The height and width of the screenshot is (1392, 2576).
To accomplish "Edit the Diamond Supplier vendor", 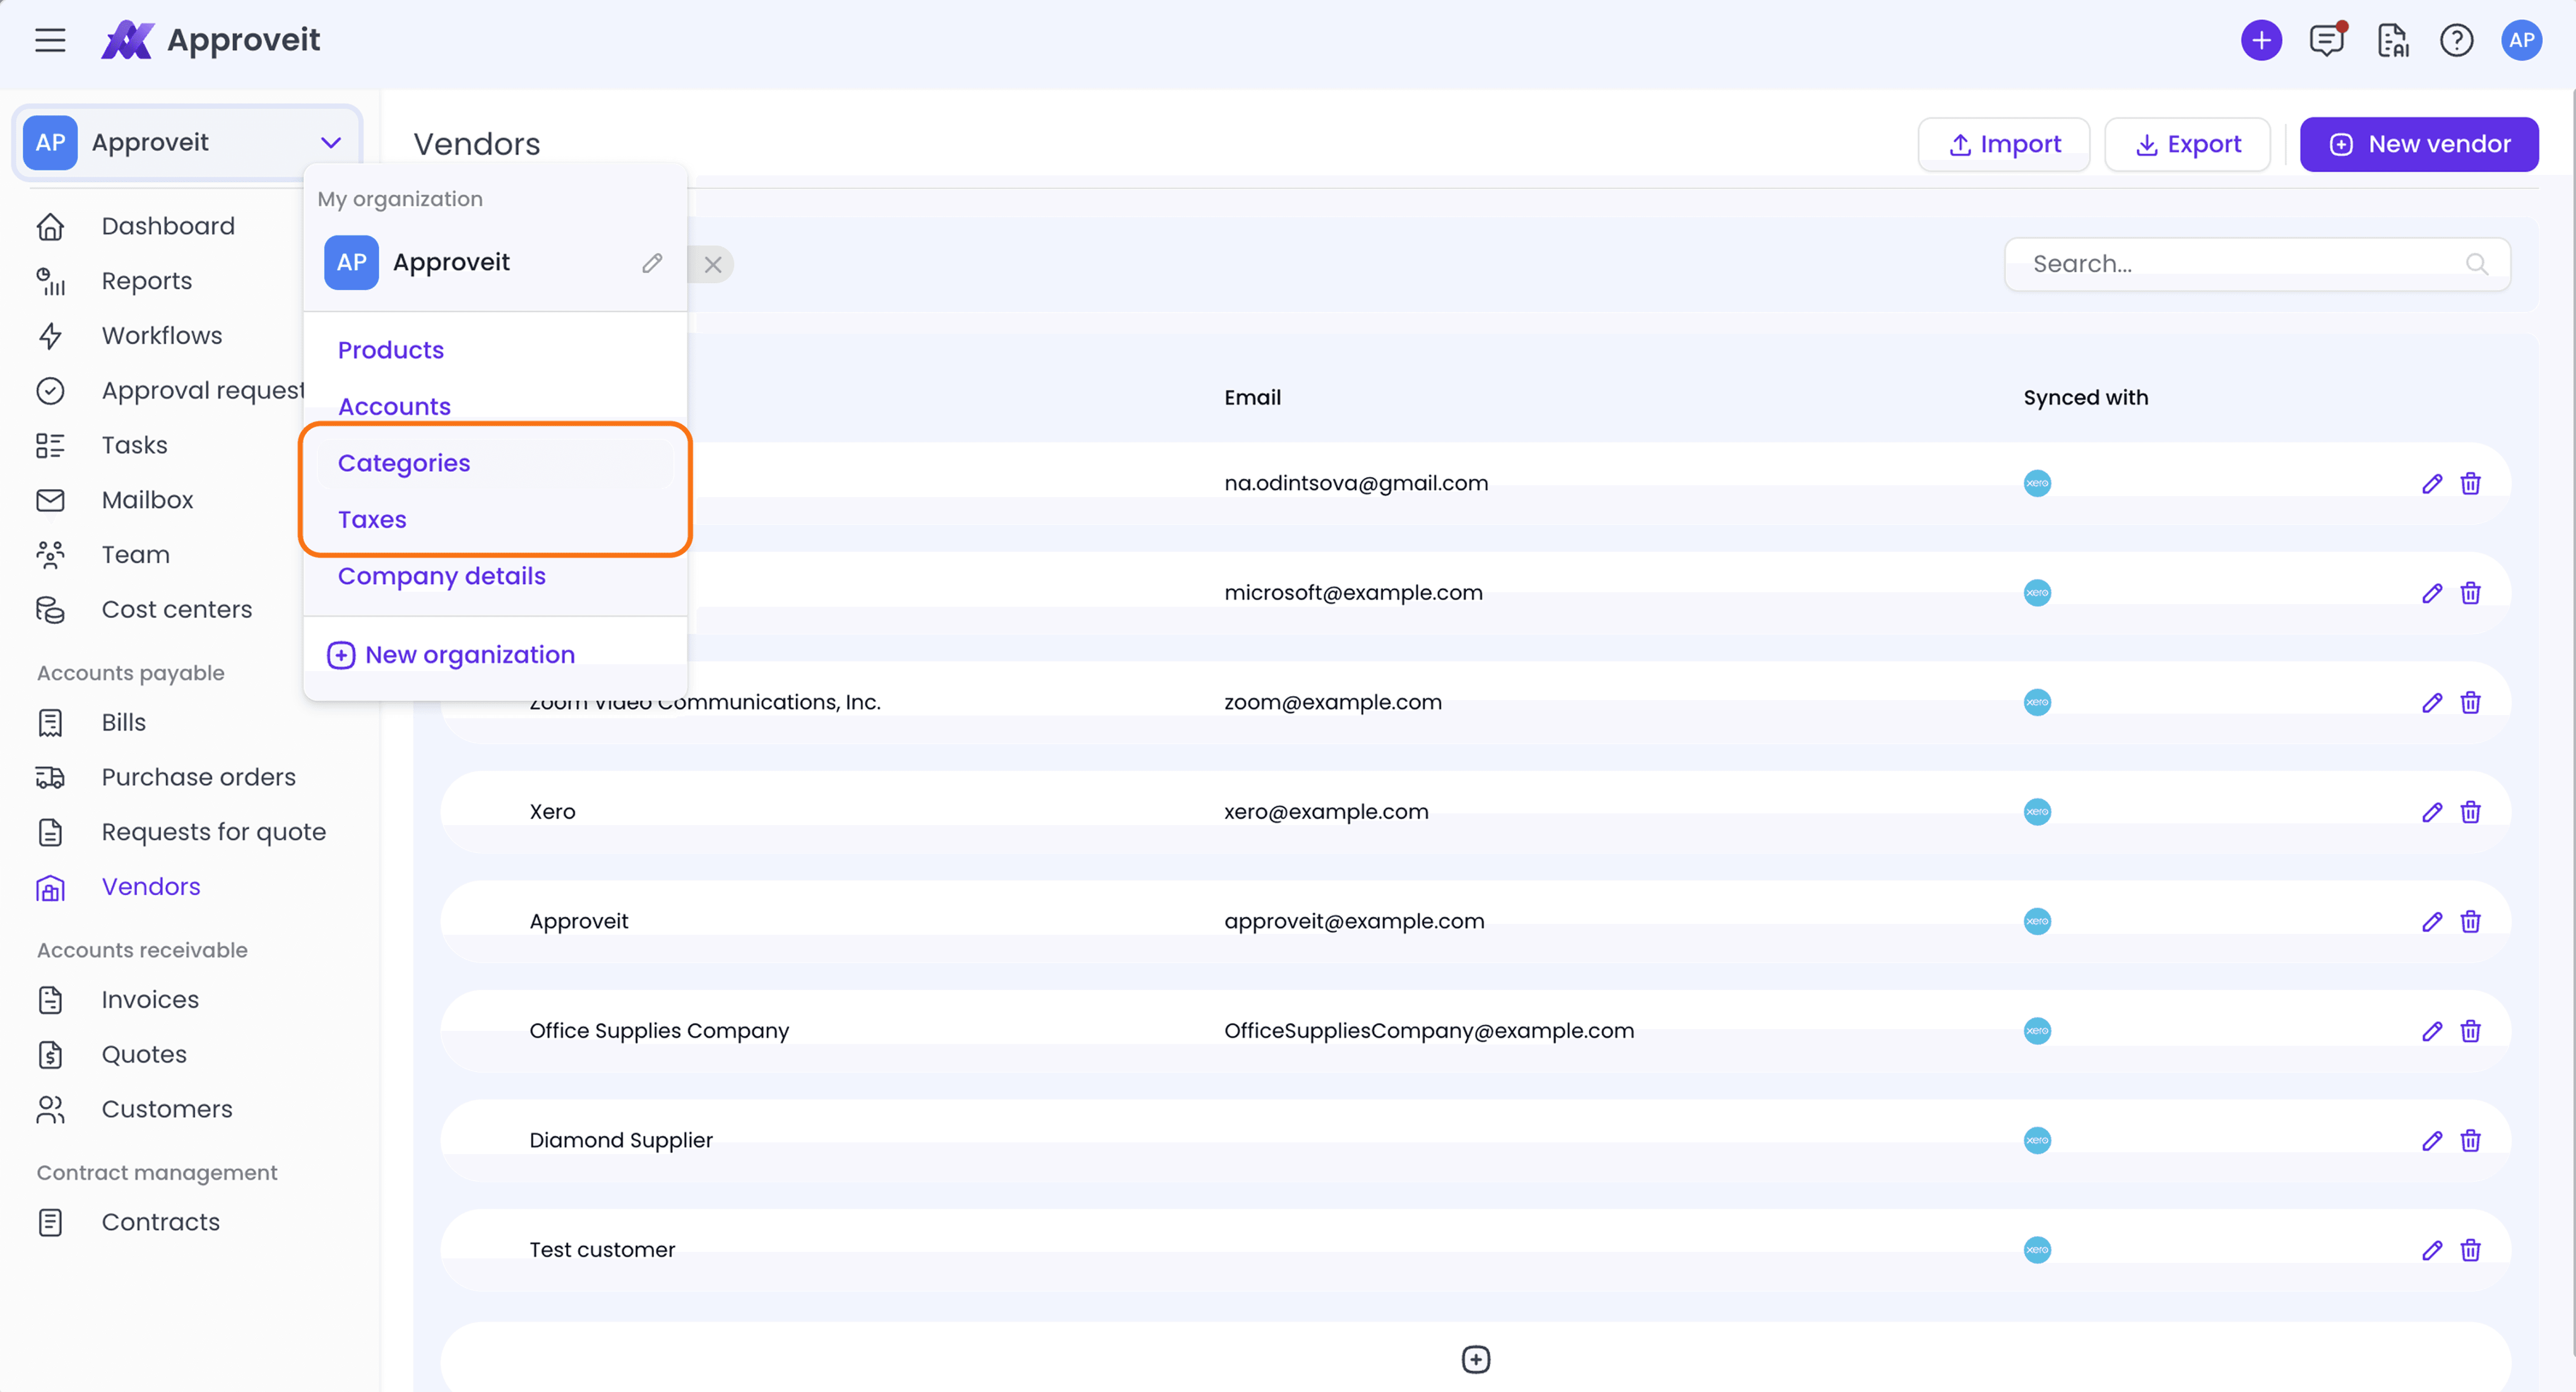I will tap(2432, 1141).
